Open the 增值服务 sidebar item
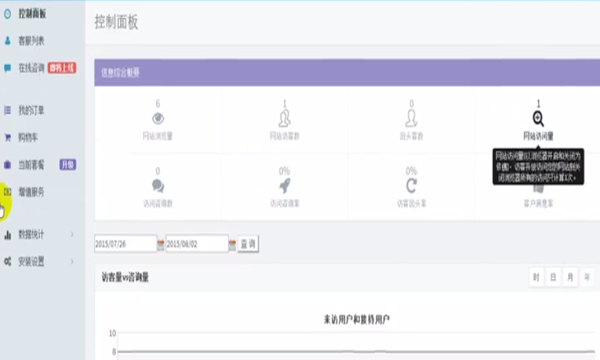Viewport: 600px width, 360px height. point(31,192)
